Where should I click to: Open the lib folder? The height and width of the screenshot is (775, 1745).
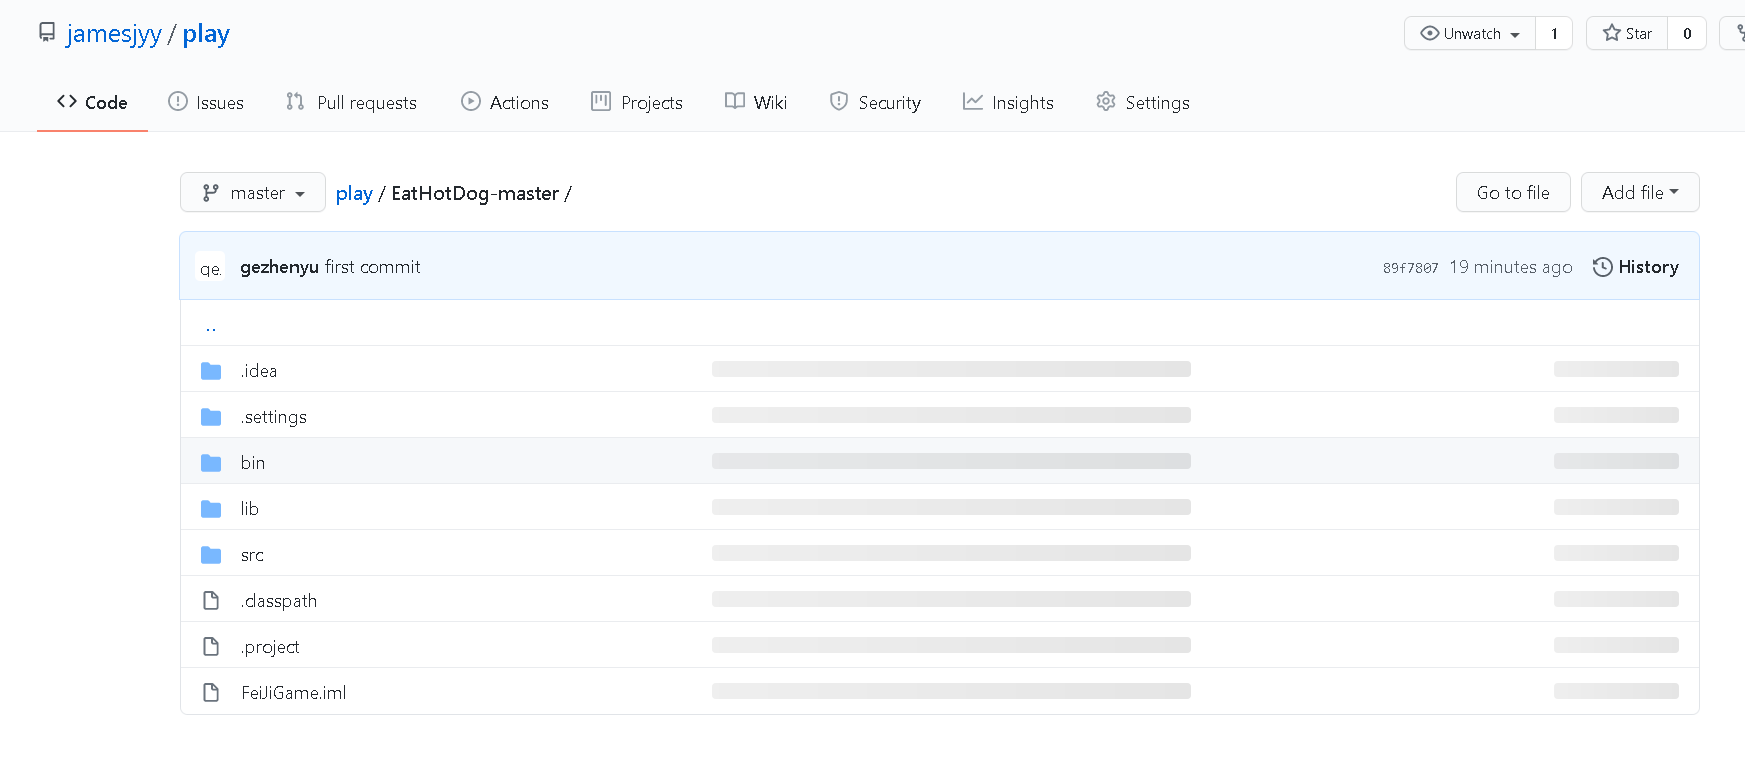pos(250,509)
